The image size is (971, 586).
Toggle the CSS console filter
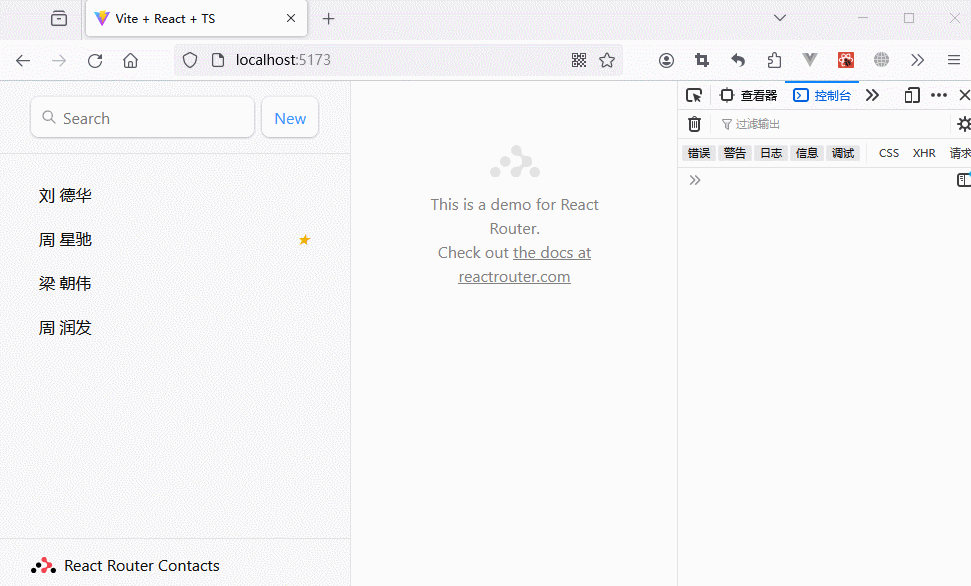point(888,153)
